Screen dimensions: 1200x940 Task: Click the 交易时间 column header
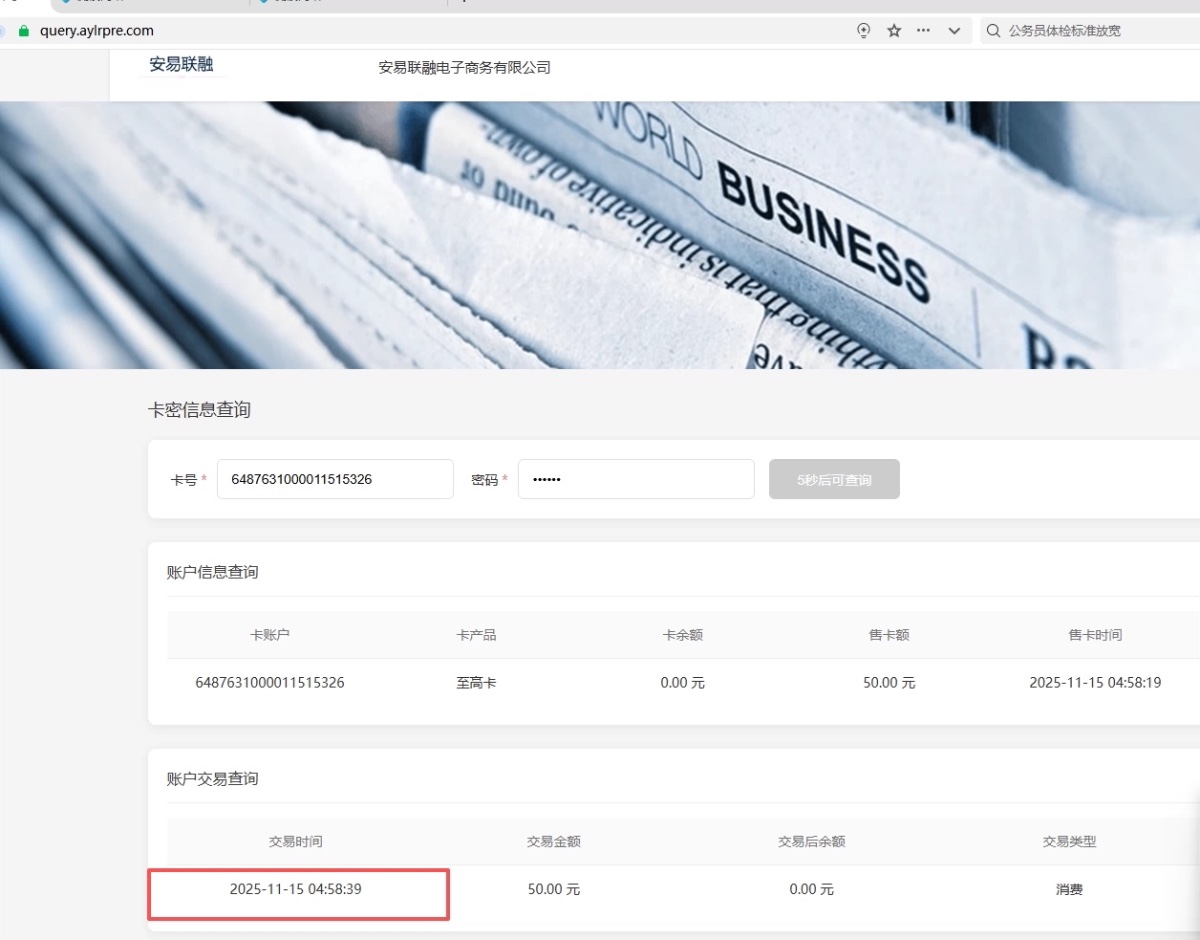(x=295, y=842)
